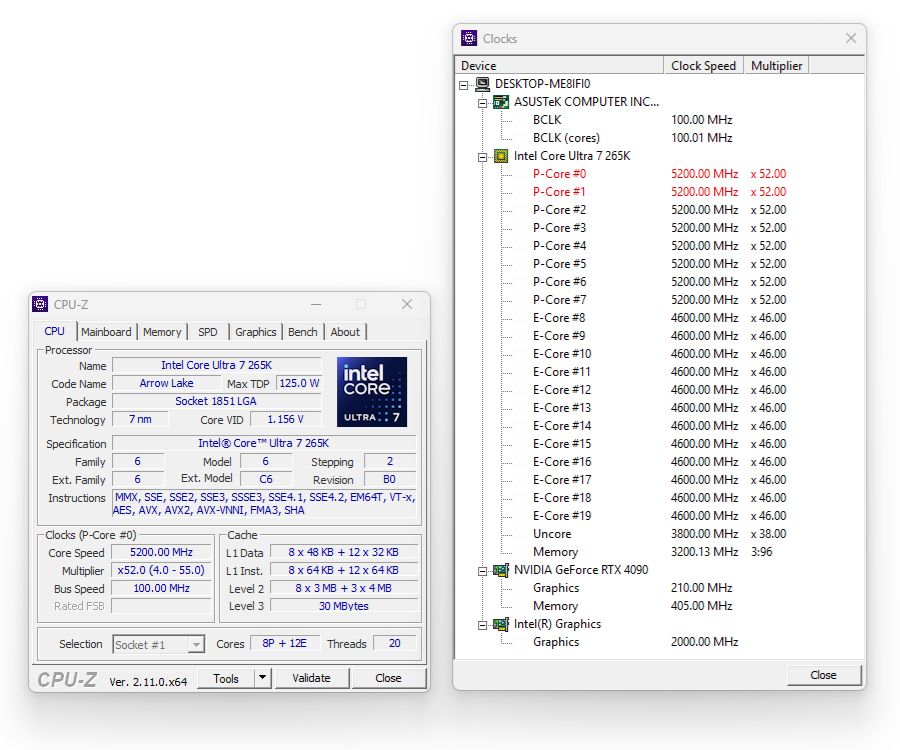Open the SPD tab

point(208,332)
